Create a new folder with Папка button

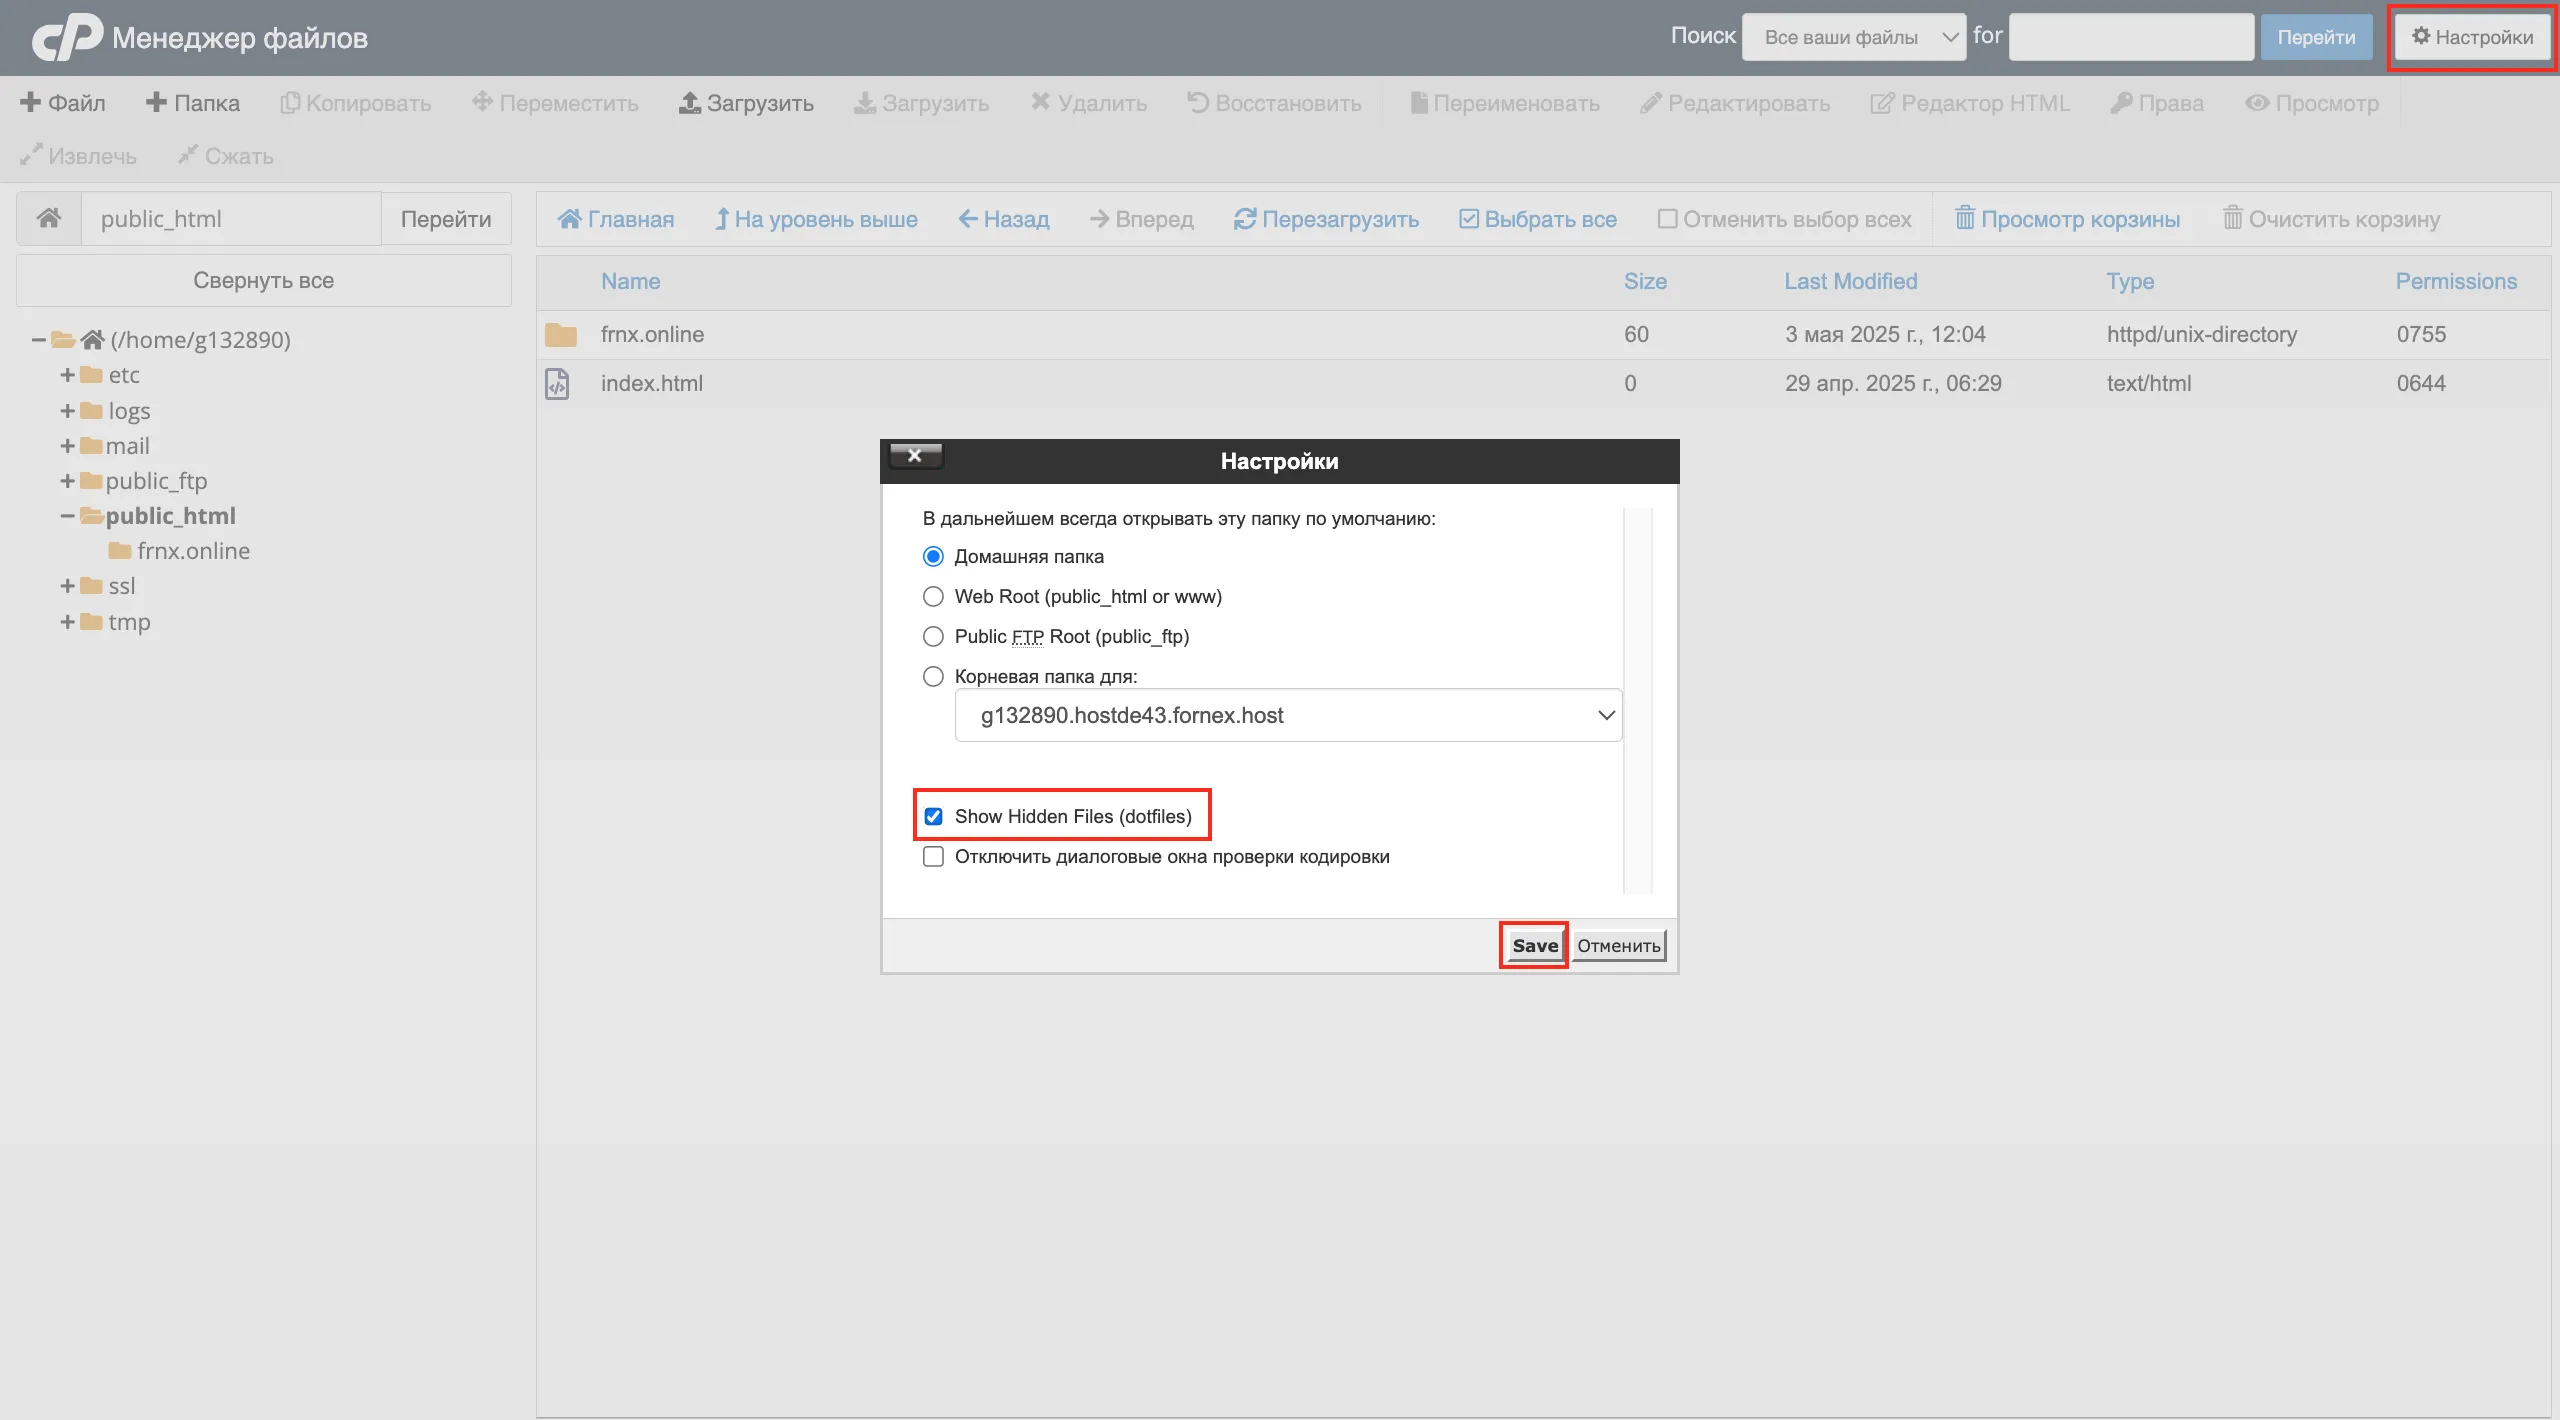tap(193, 103)
